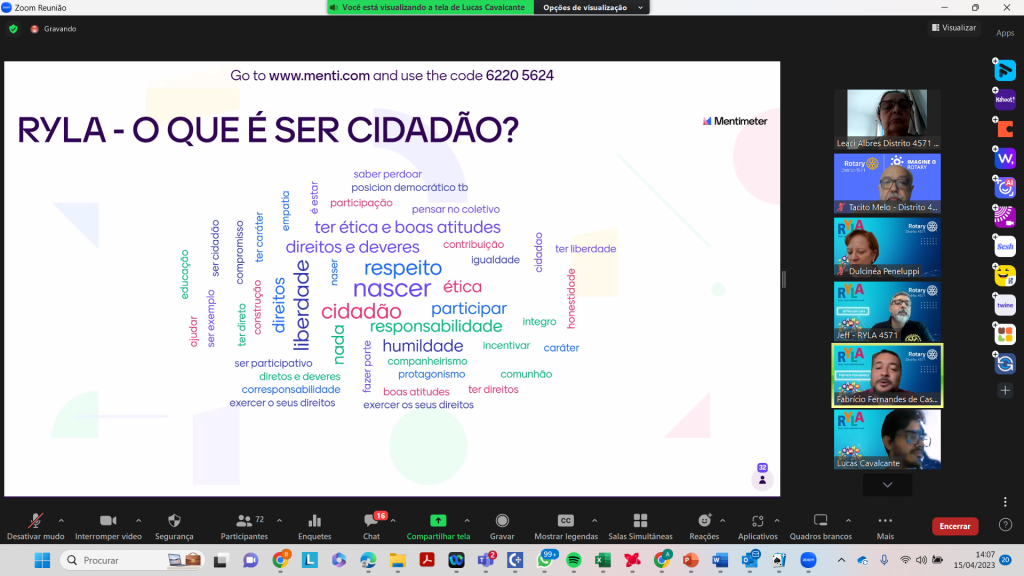Open the Mais menu
Viewport: 1024px width, 576px height.
(885, 525)
